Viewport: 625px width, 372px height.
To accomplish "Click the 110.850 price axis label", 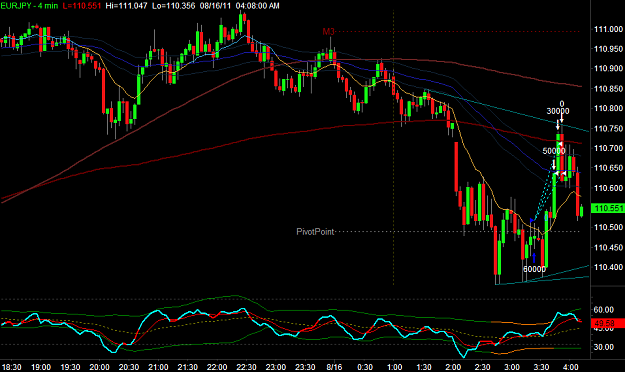I will [608, 89].
